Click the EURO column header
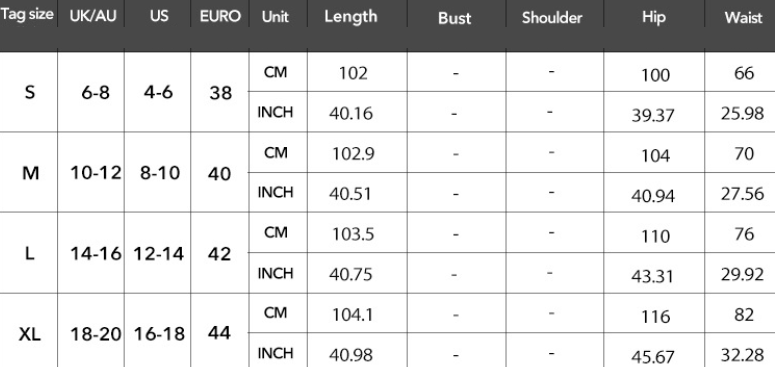The height and width of the screenshot is (367, 775). [x=220, y=16]
